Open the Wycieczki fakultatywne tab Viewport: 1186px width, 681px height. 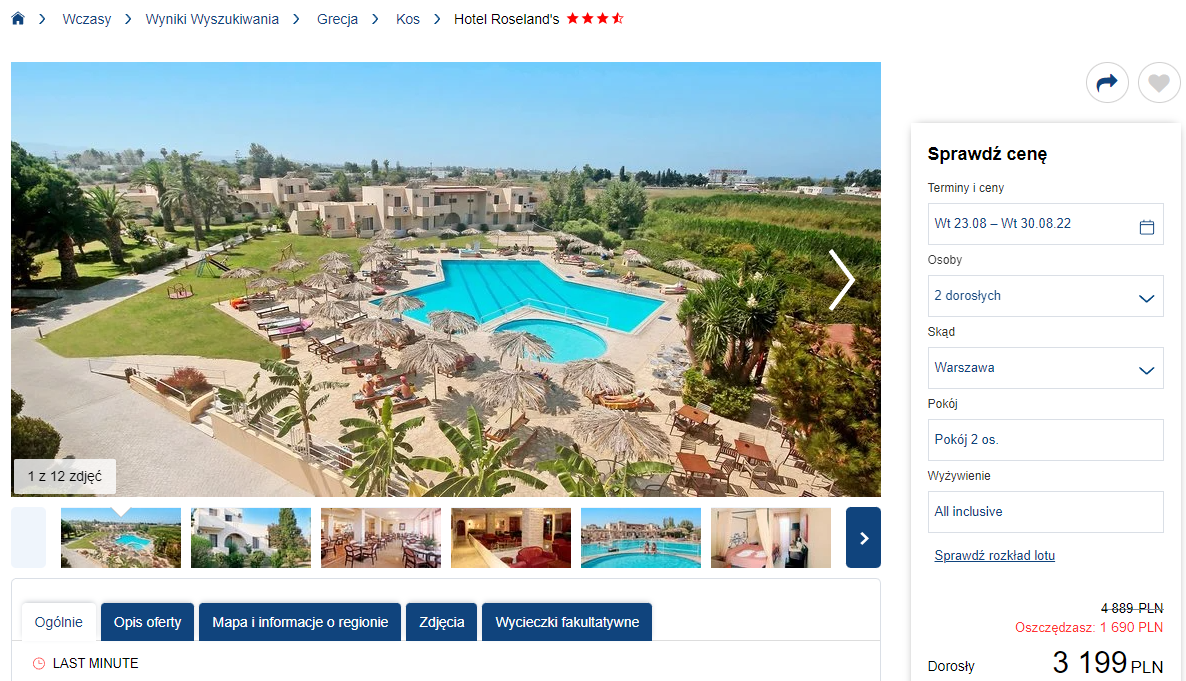[567, 622]
